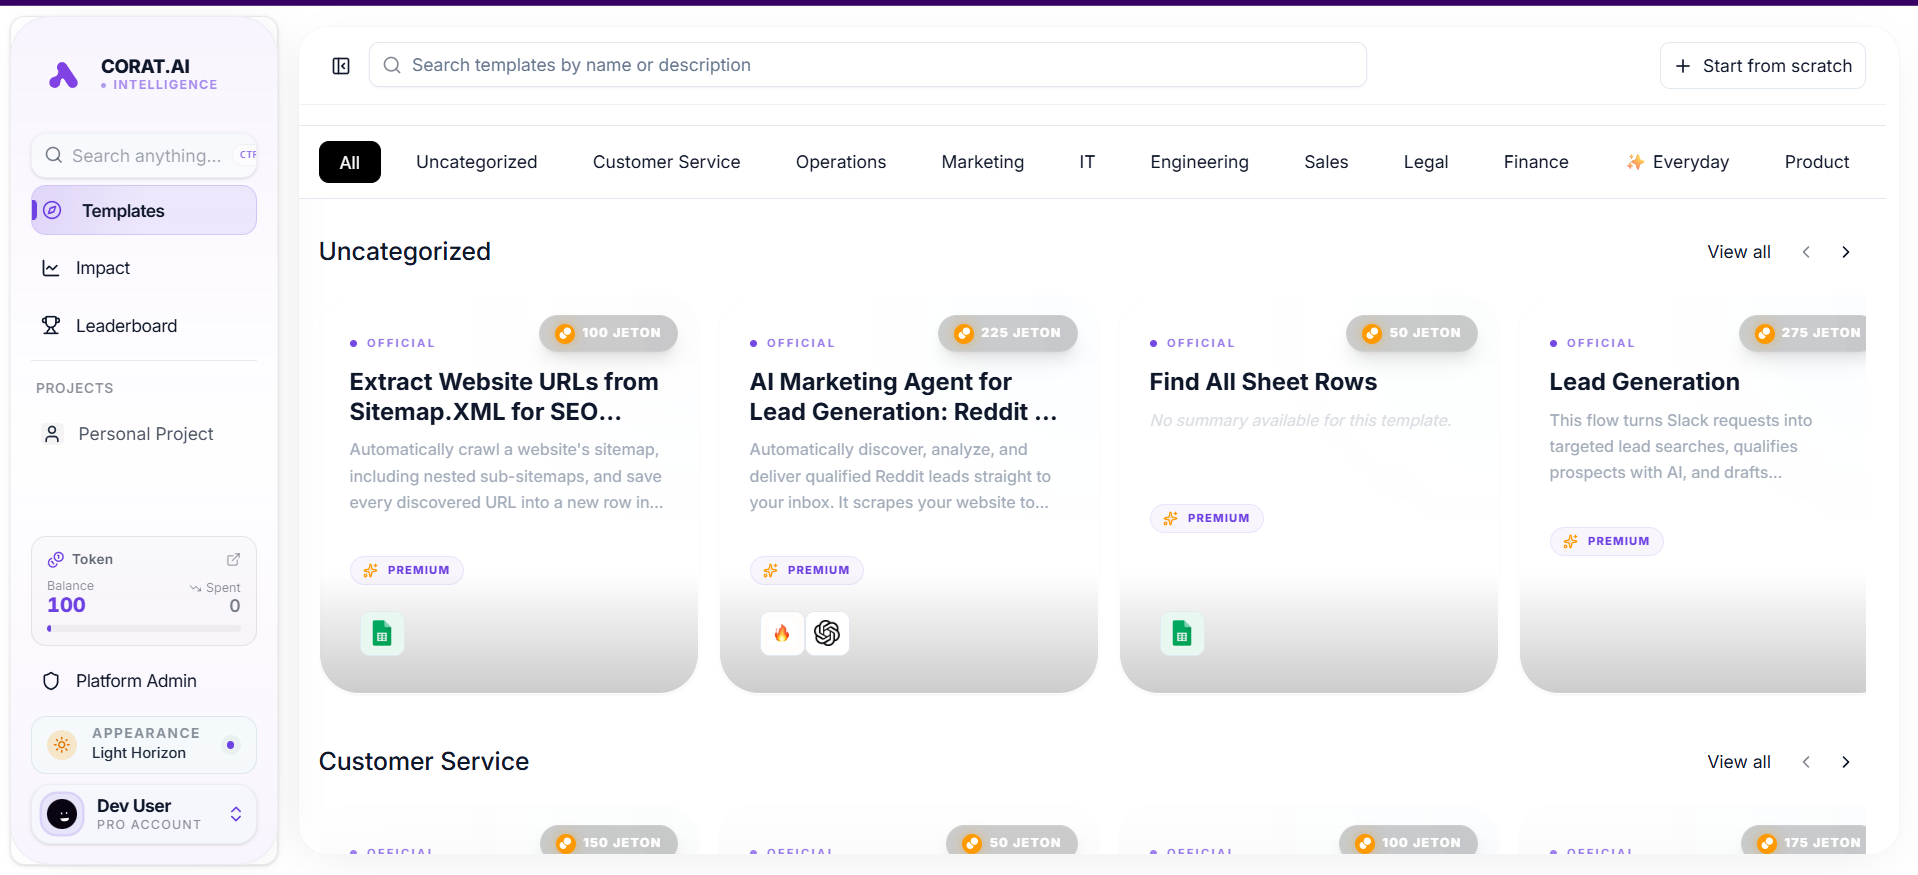
Task: Click Start from scratch button
Action: (x=1763, y=66)
